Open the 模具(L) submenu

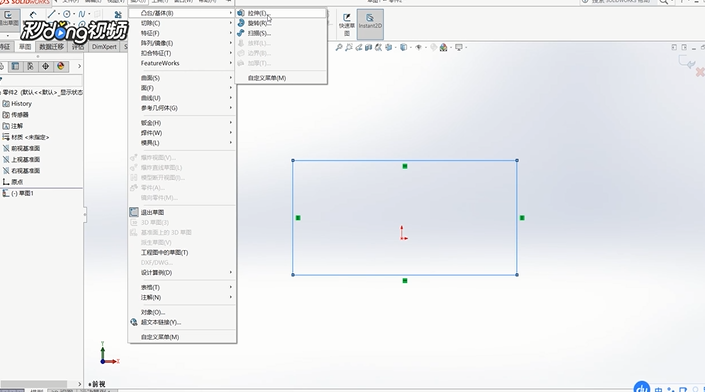182,143
